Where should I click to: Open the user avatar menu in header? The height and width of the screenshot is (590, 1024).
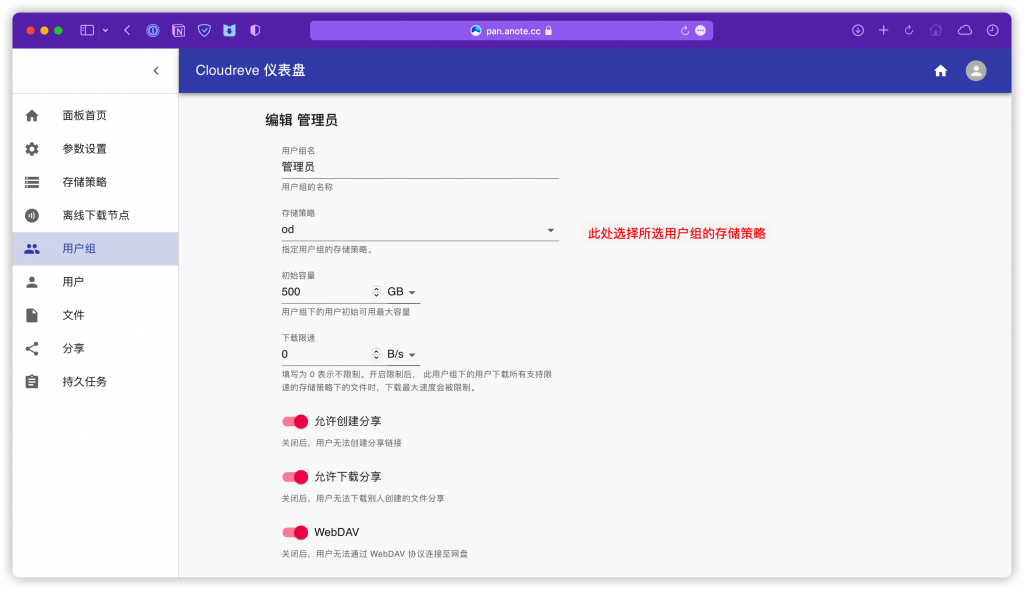coord(975,71)
